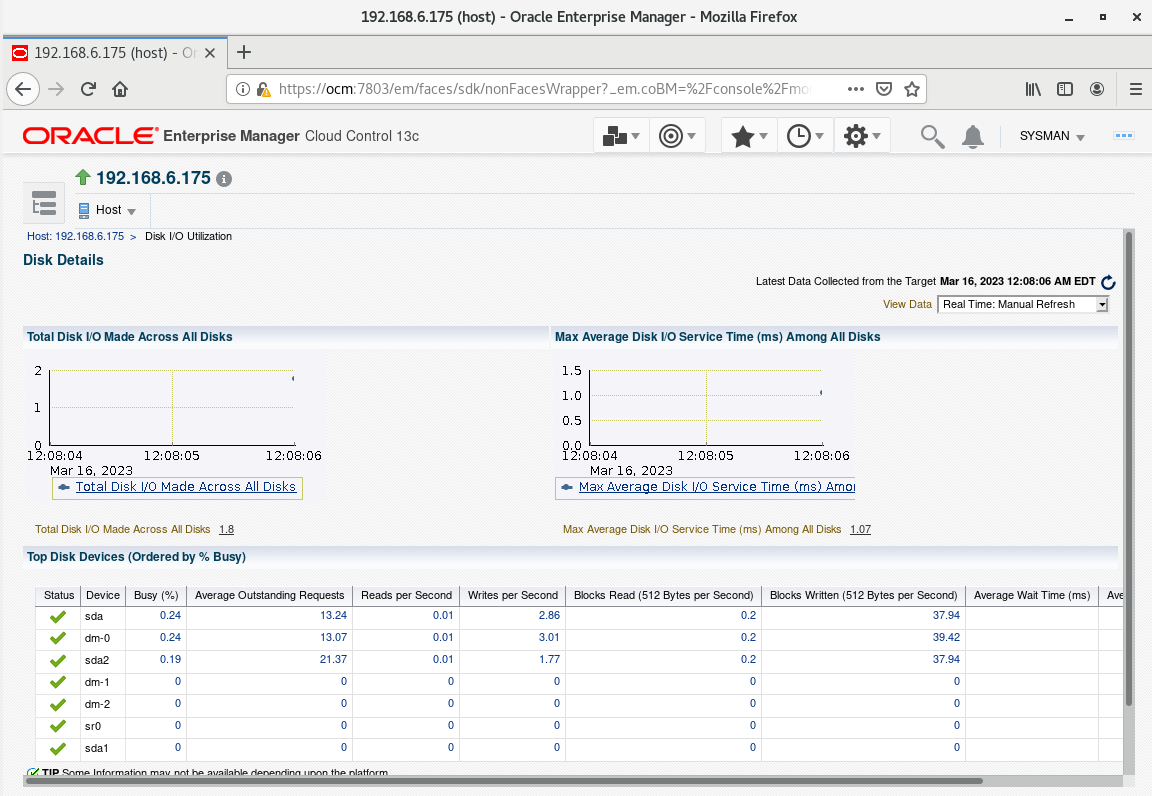Click the Device column header

[103, 595]
